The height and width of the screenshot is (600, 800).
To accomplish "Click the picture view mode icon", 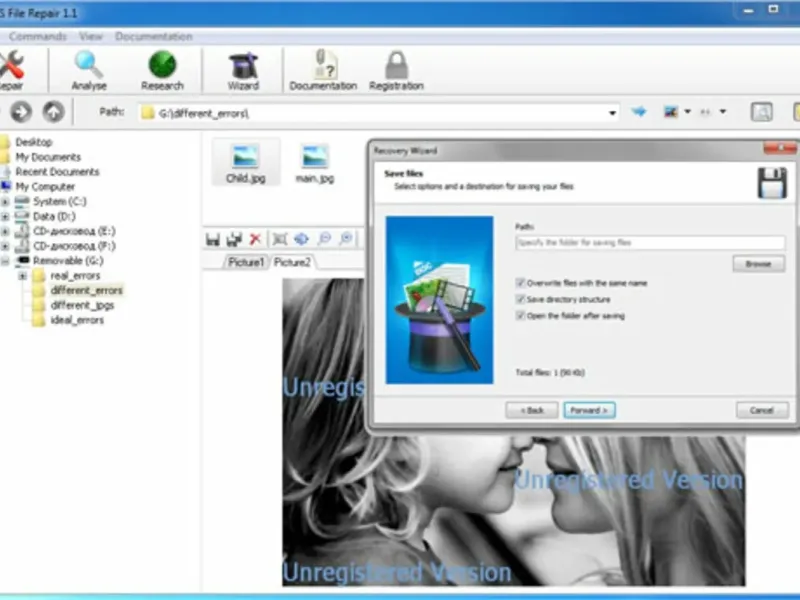I will coord(670,111).
